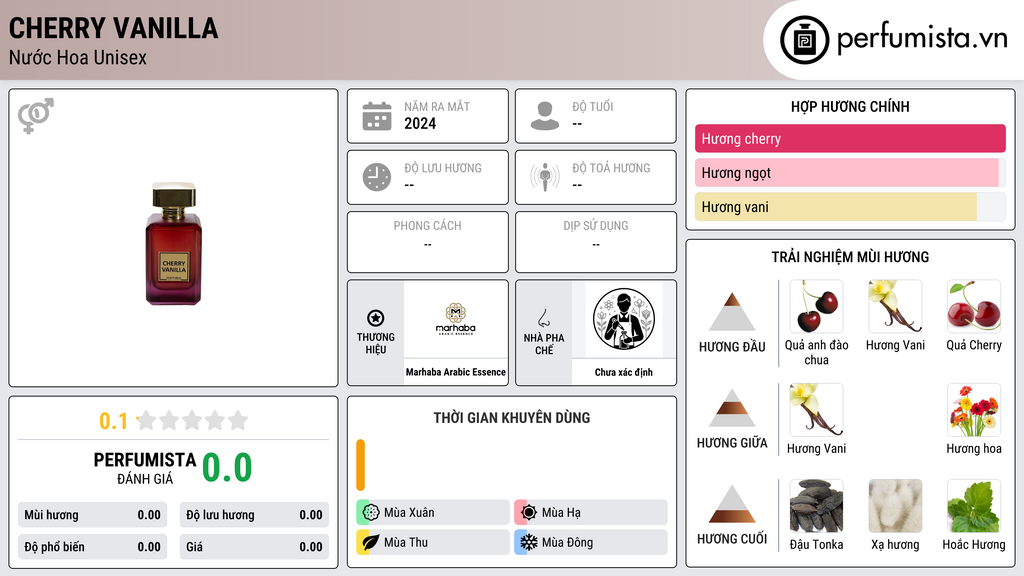
Task: Click the Đậu Tonka note image
Action: click(x=816, y=506)
